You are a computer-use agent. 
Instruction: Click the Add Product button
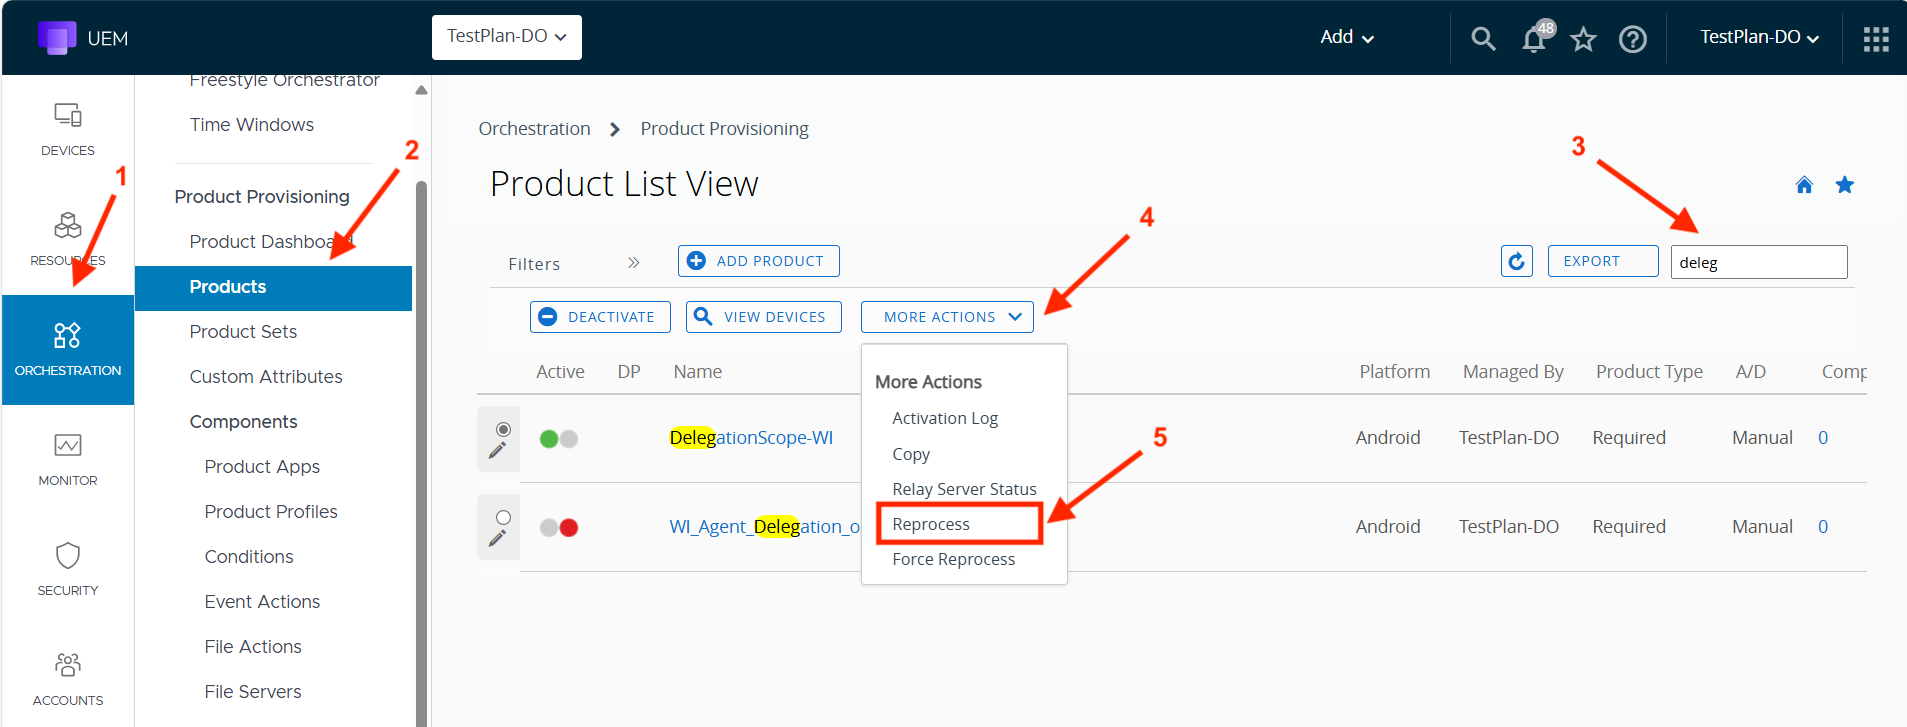pyautogui.click(x=758, y=261)
